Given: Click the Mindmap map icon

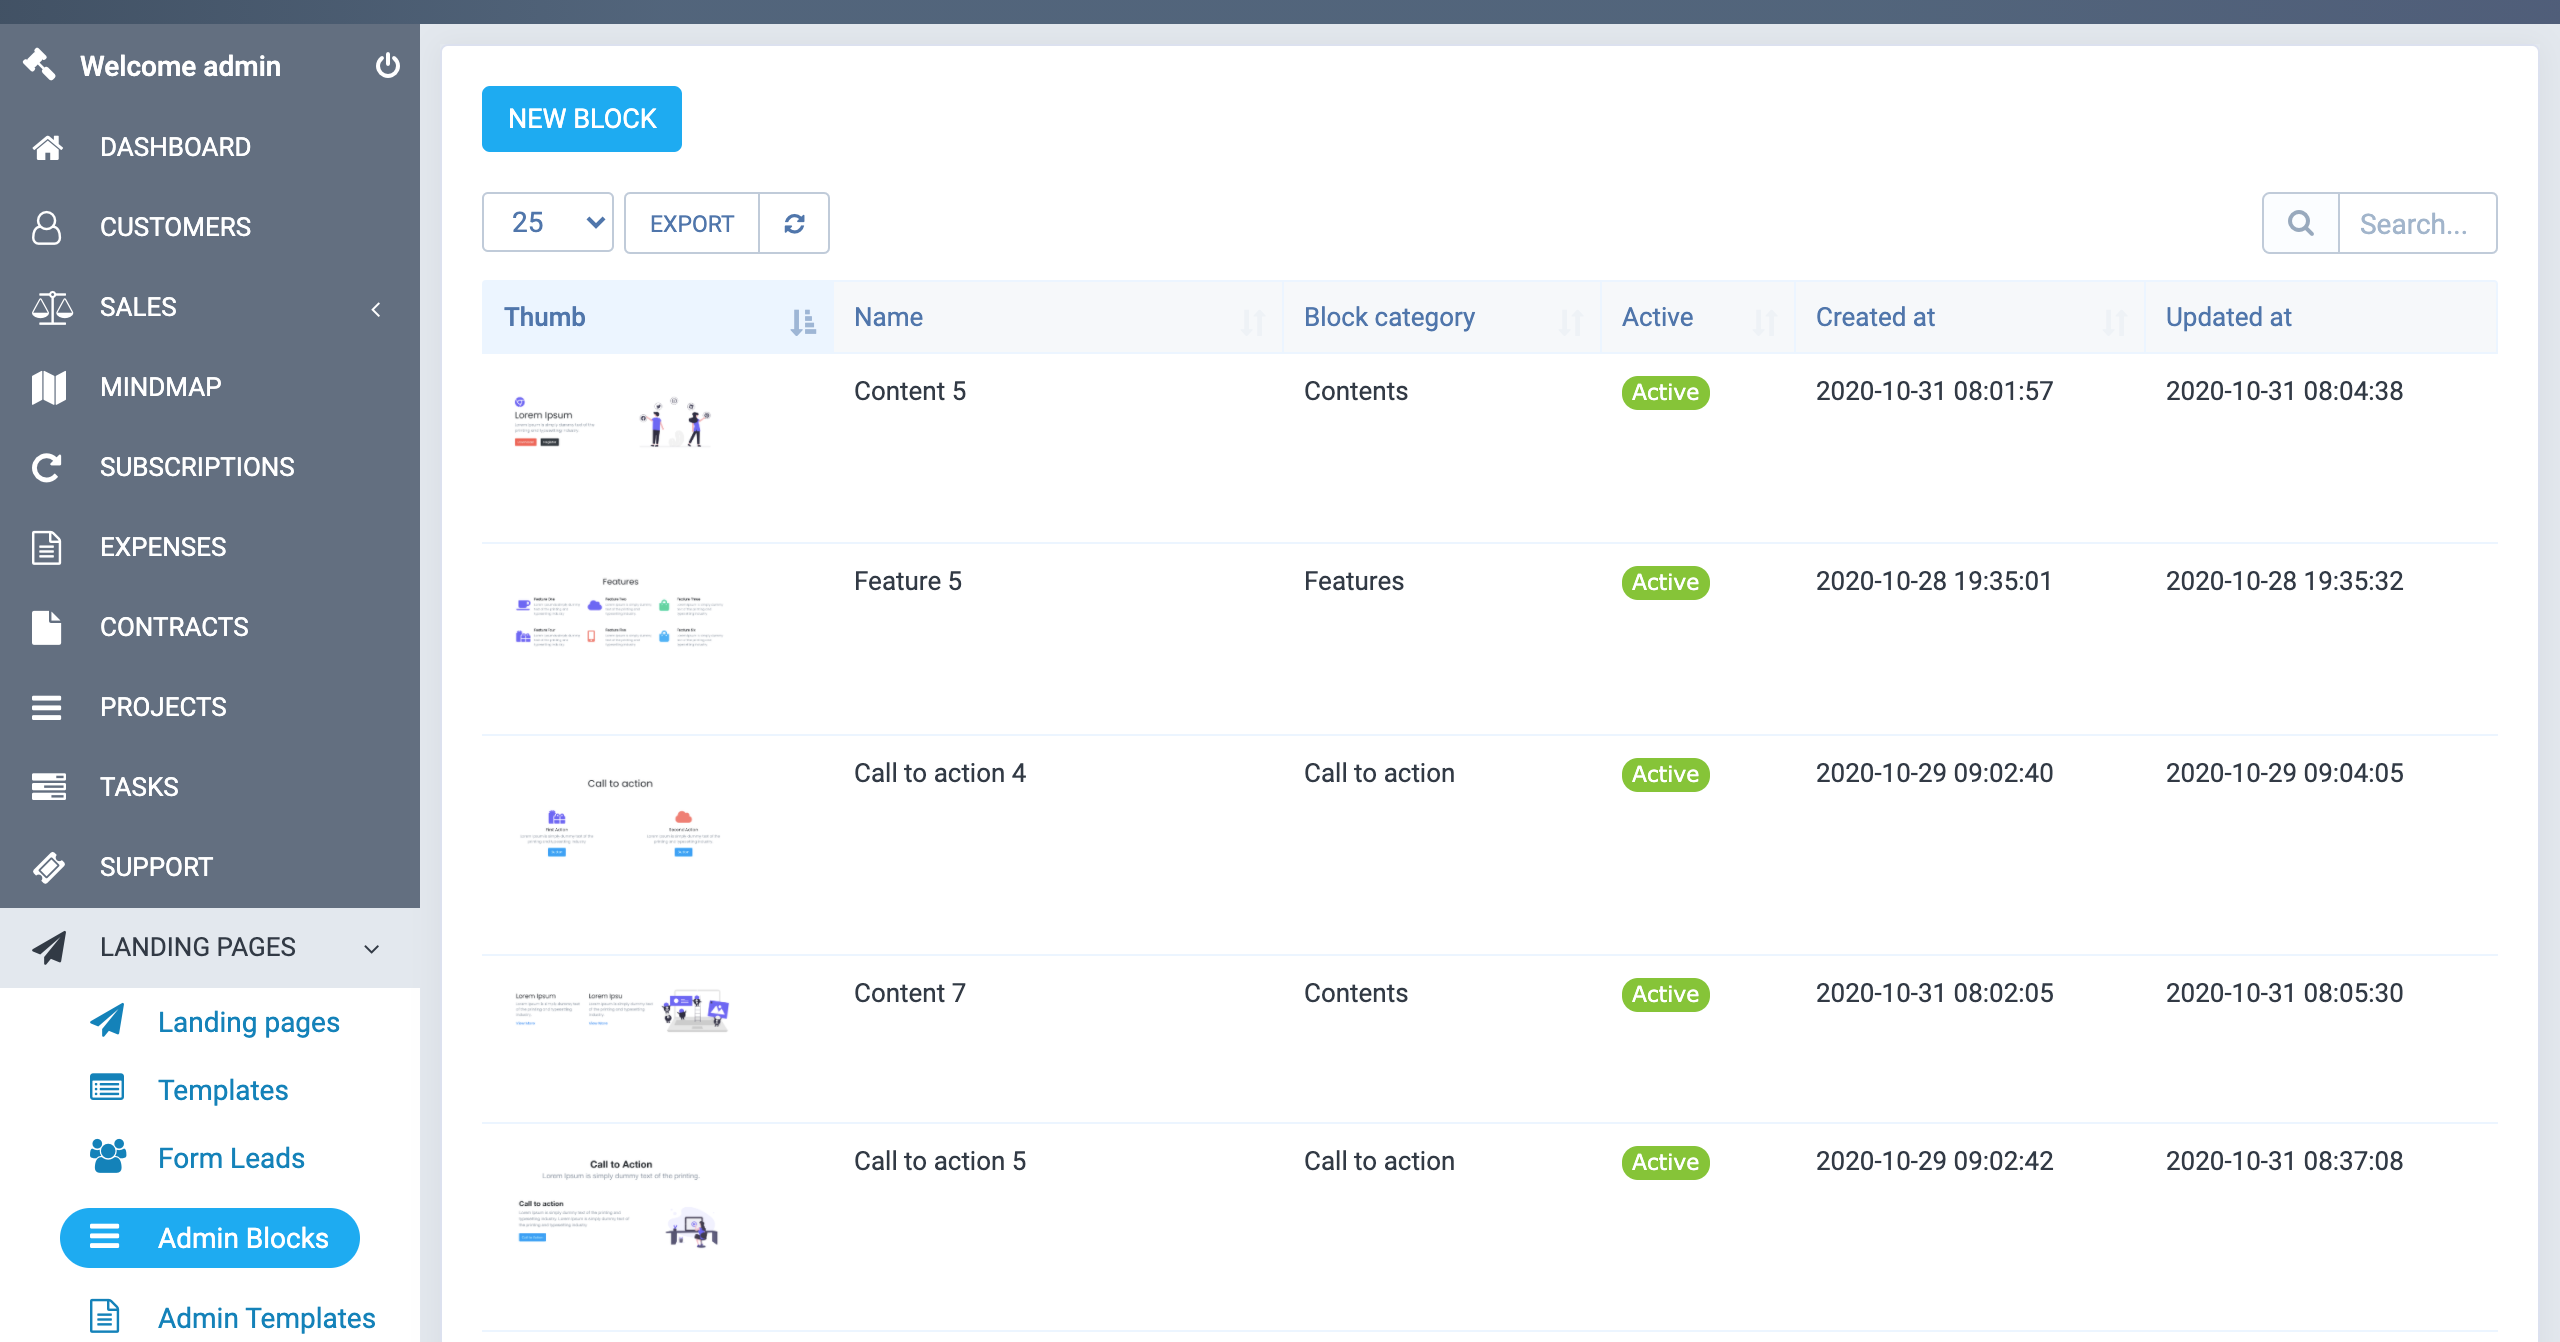Looking at the screenshot, I should click(x=47, y=387).
